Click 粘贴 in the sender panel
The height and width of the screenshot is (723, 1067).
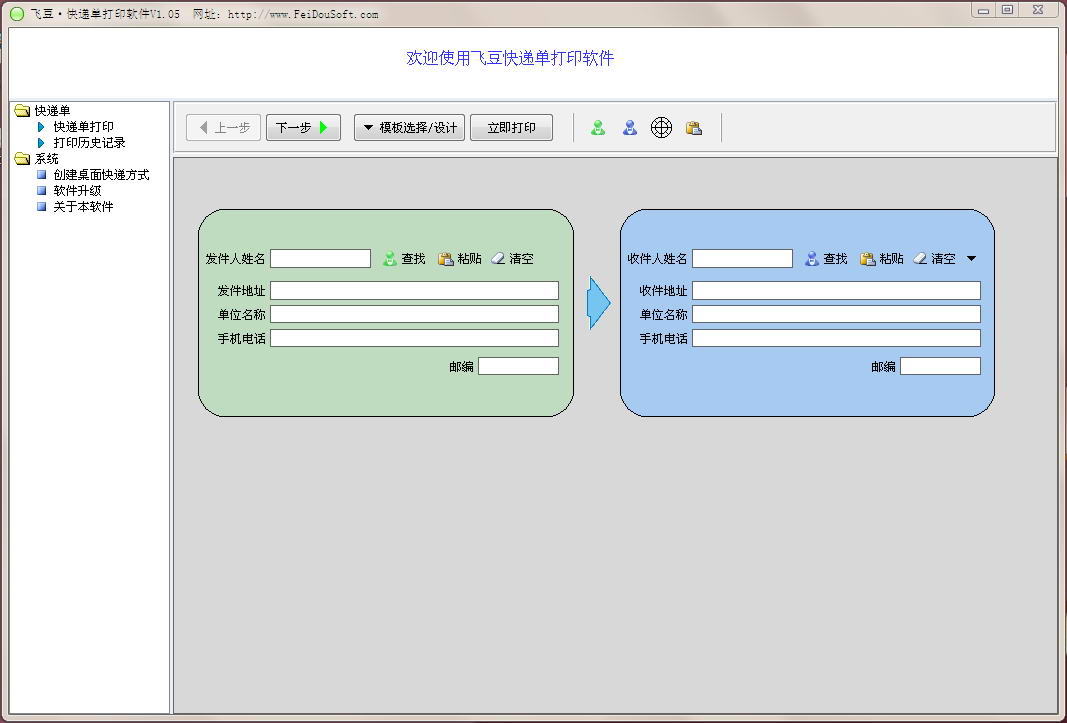point(460,259)
